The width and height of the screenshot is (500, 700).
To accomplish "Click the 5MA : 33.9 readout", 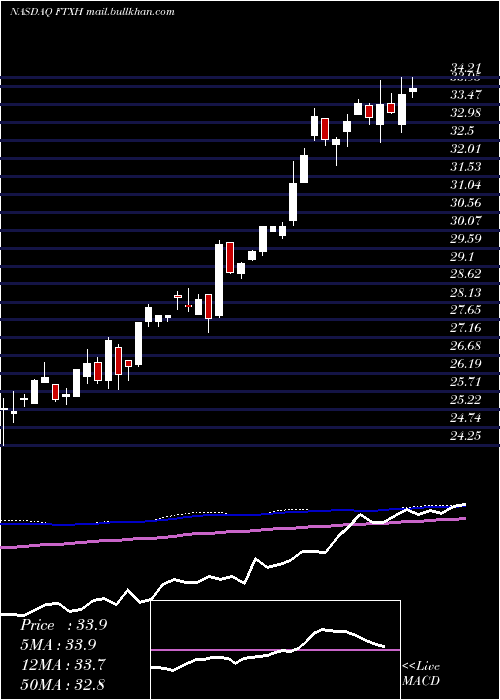I will (58, 645).
